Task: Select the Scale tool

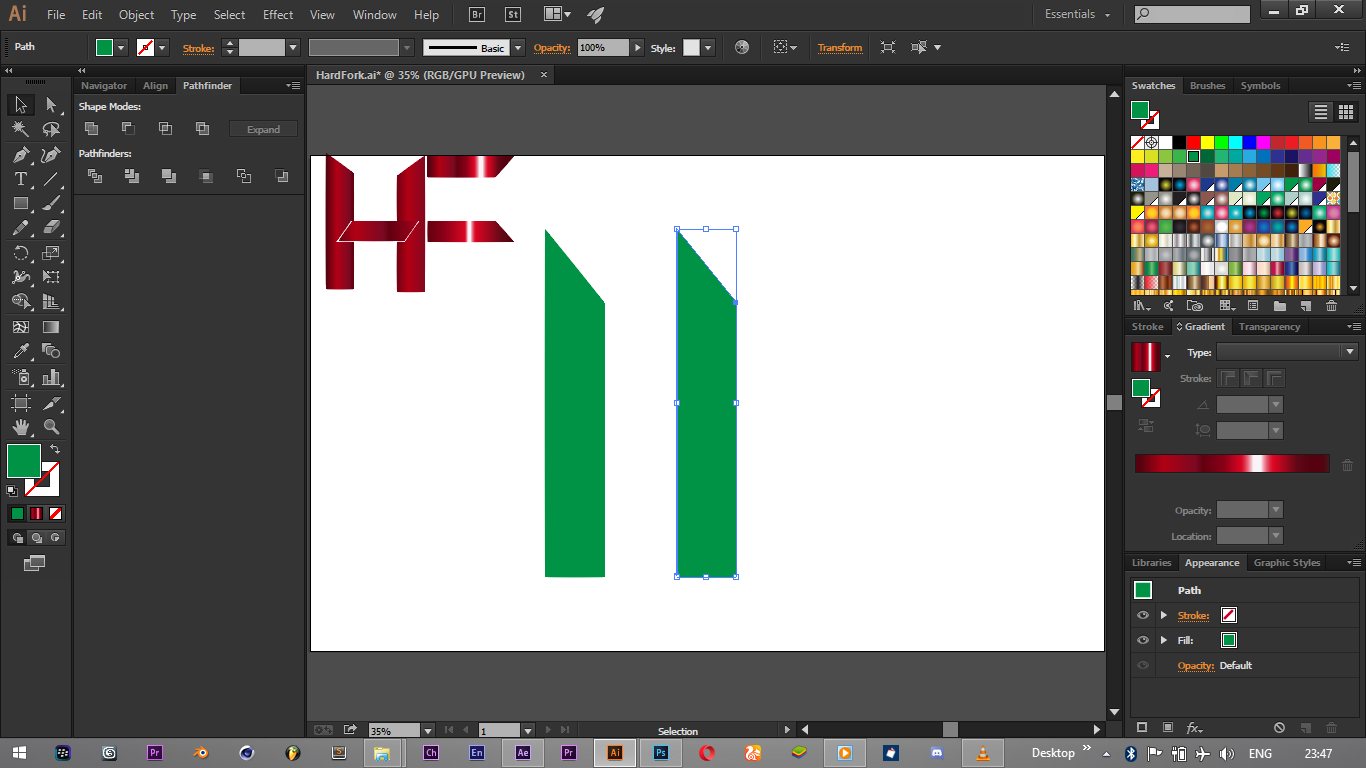Action: 51,253
